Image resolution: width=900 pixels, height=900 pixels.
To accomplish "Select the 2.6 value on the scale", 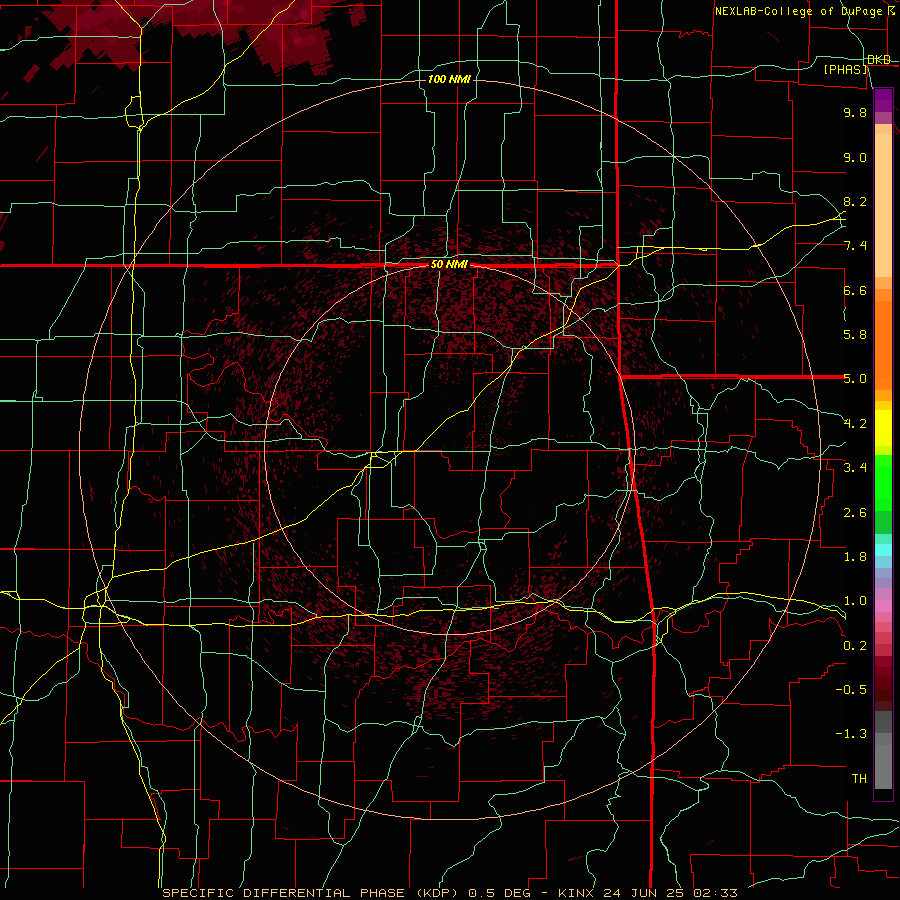I will coord(855,513).
